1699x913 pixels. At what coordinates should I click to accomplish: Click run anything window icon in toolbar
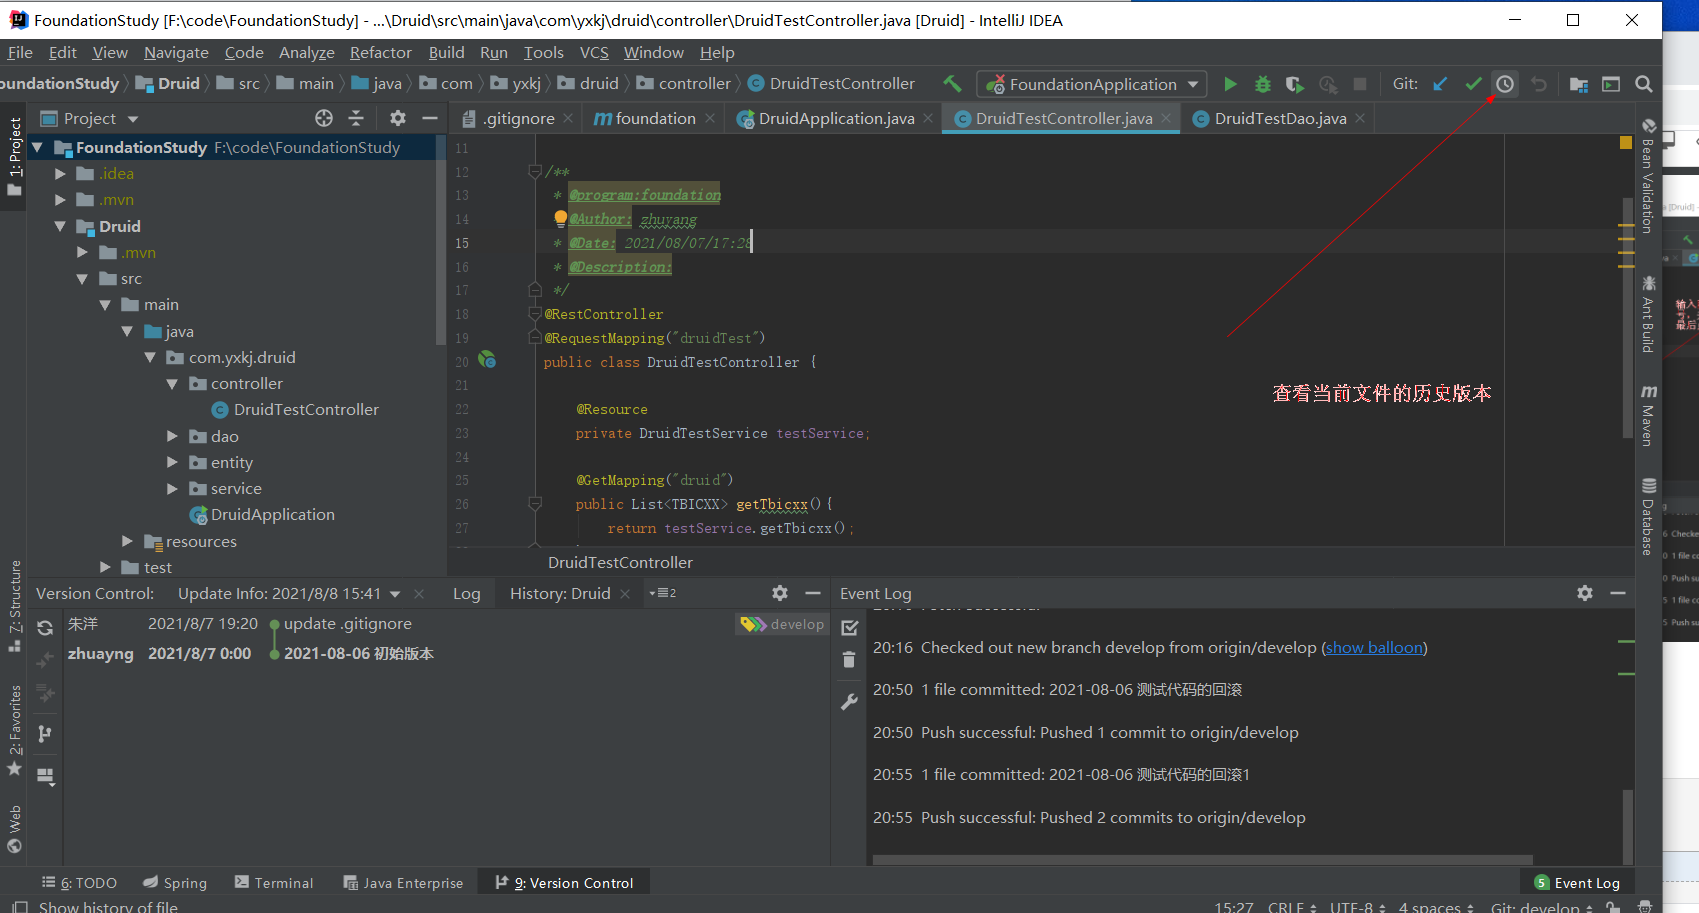tap(1611, 84)
